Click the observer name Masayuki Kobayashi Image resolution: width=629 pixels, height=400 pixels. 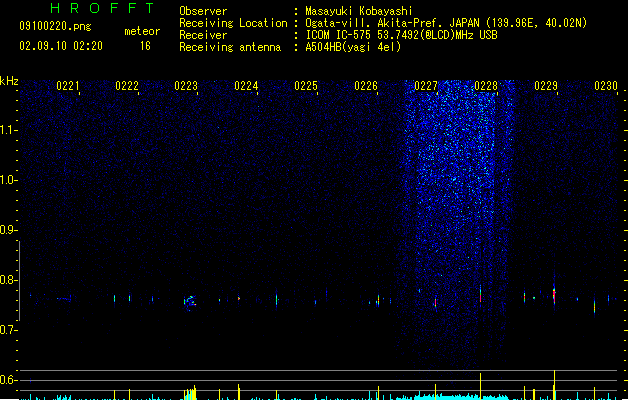point(359,11)
